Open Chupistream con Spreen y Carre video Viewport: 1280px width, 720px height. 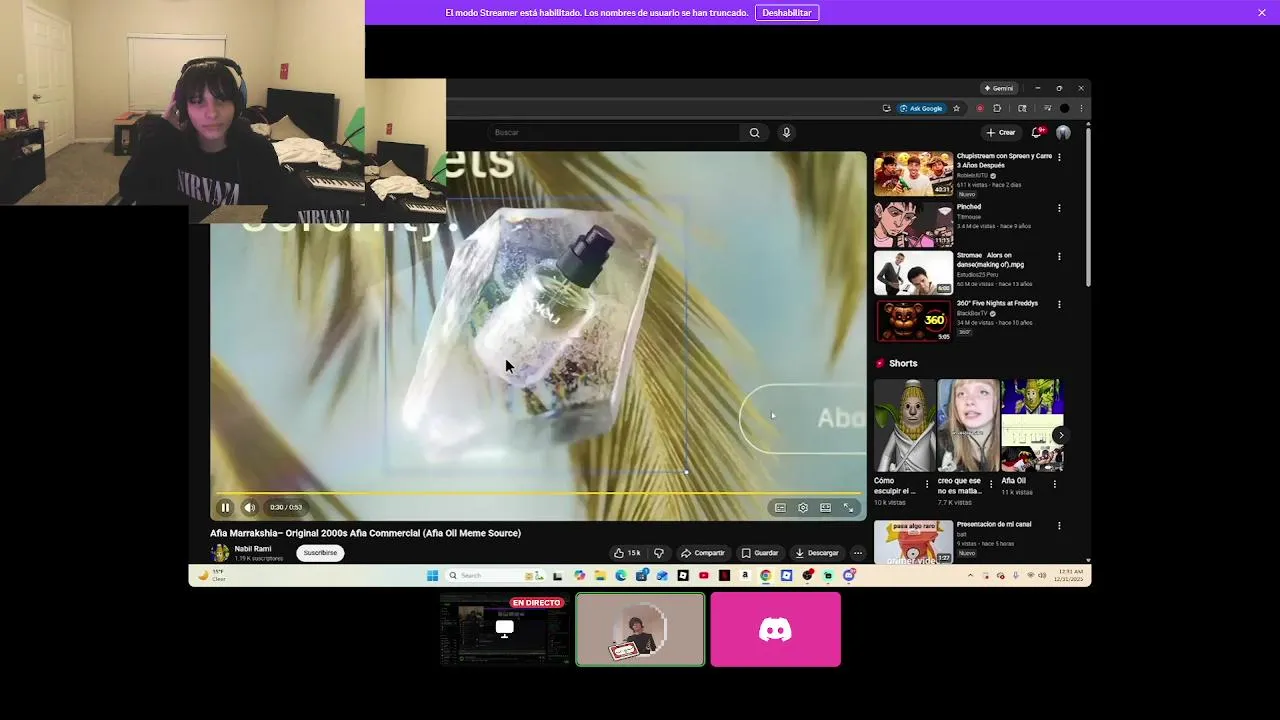click(914, 174)
